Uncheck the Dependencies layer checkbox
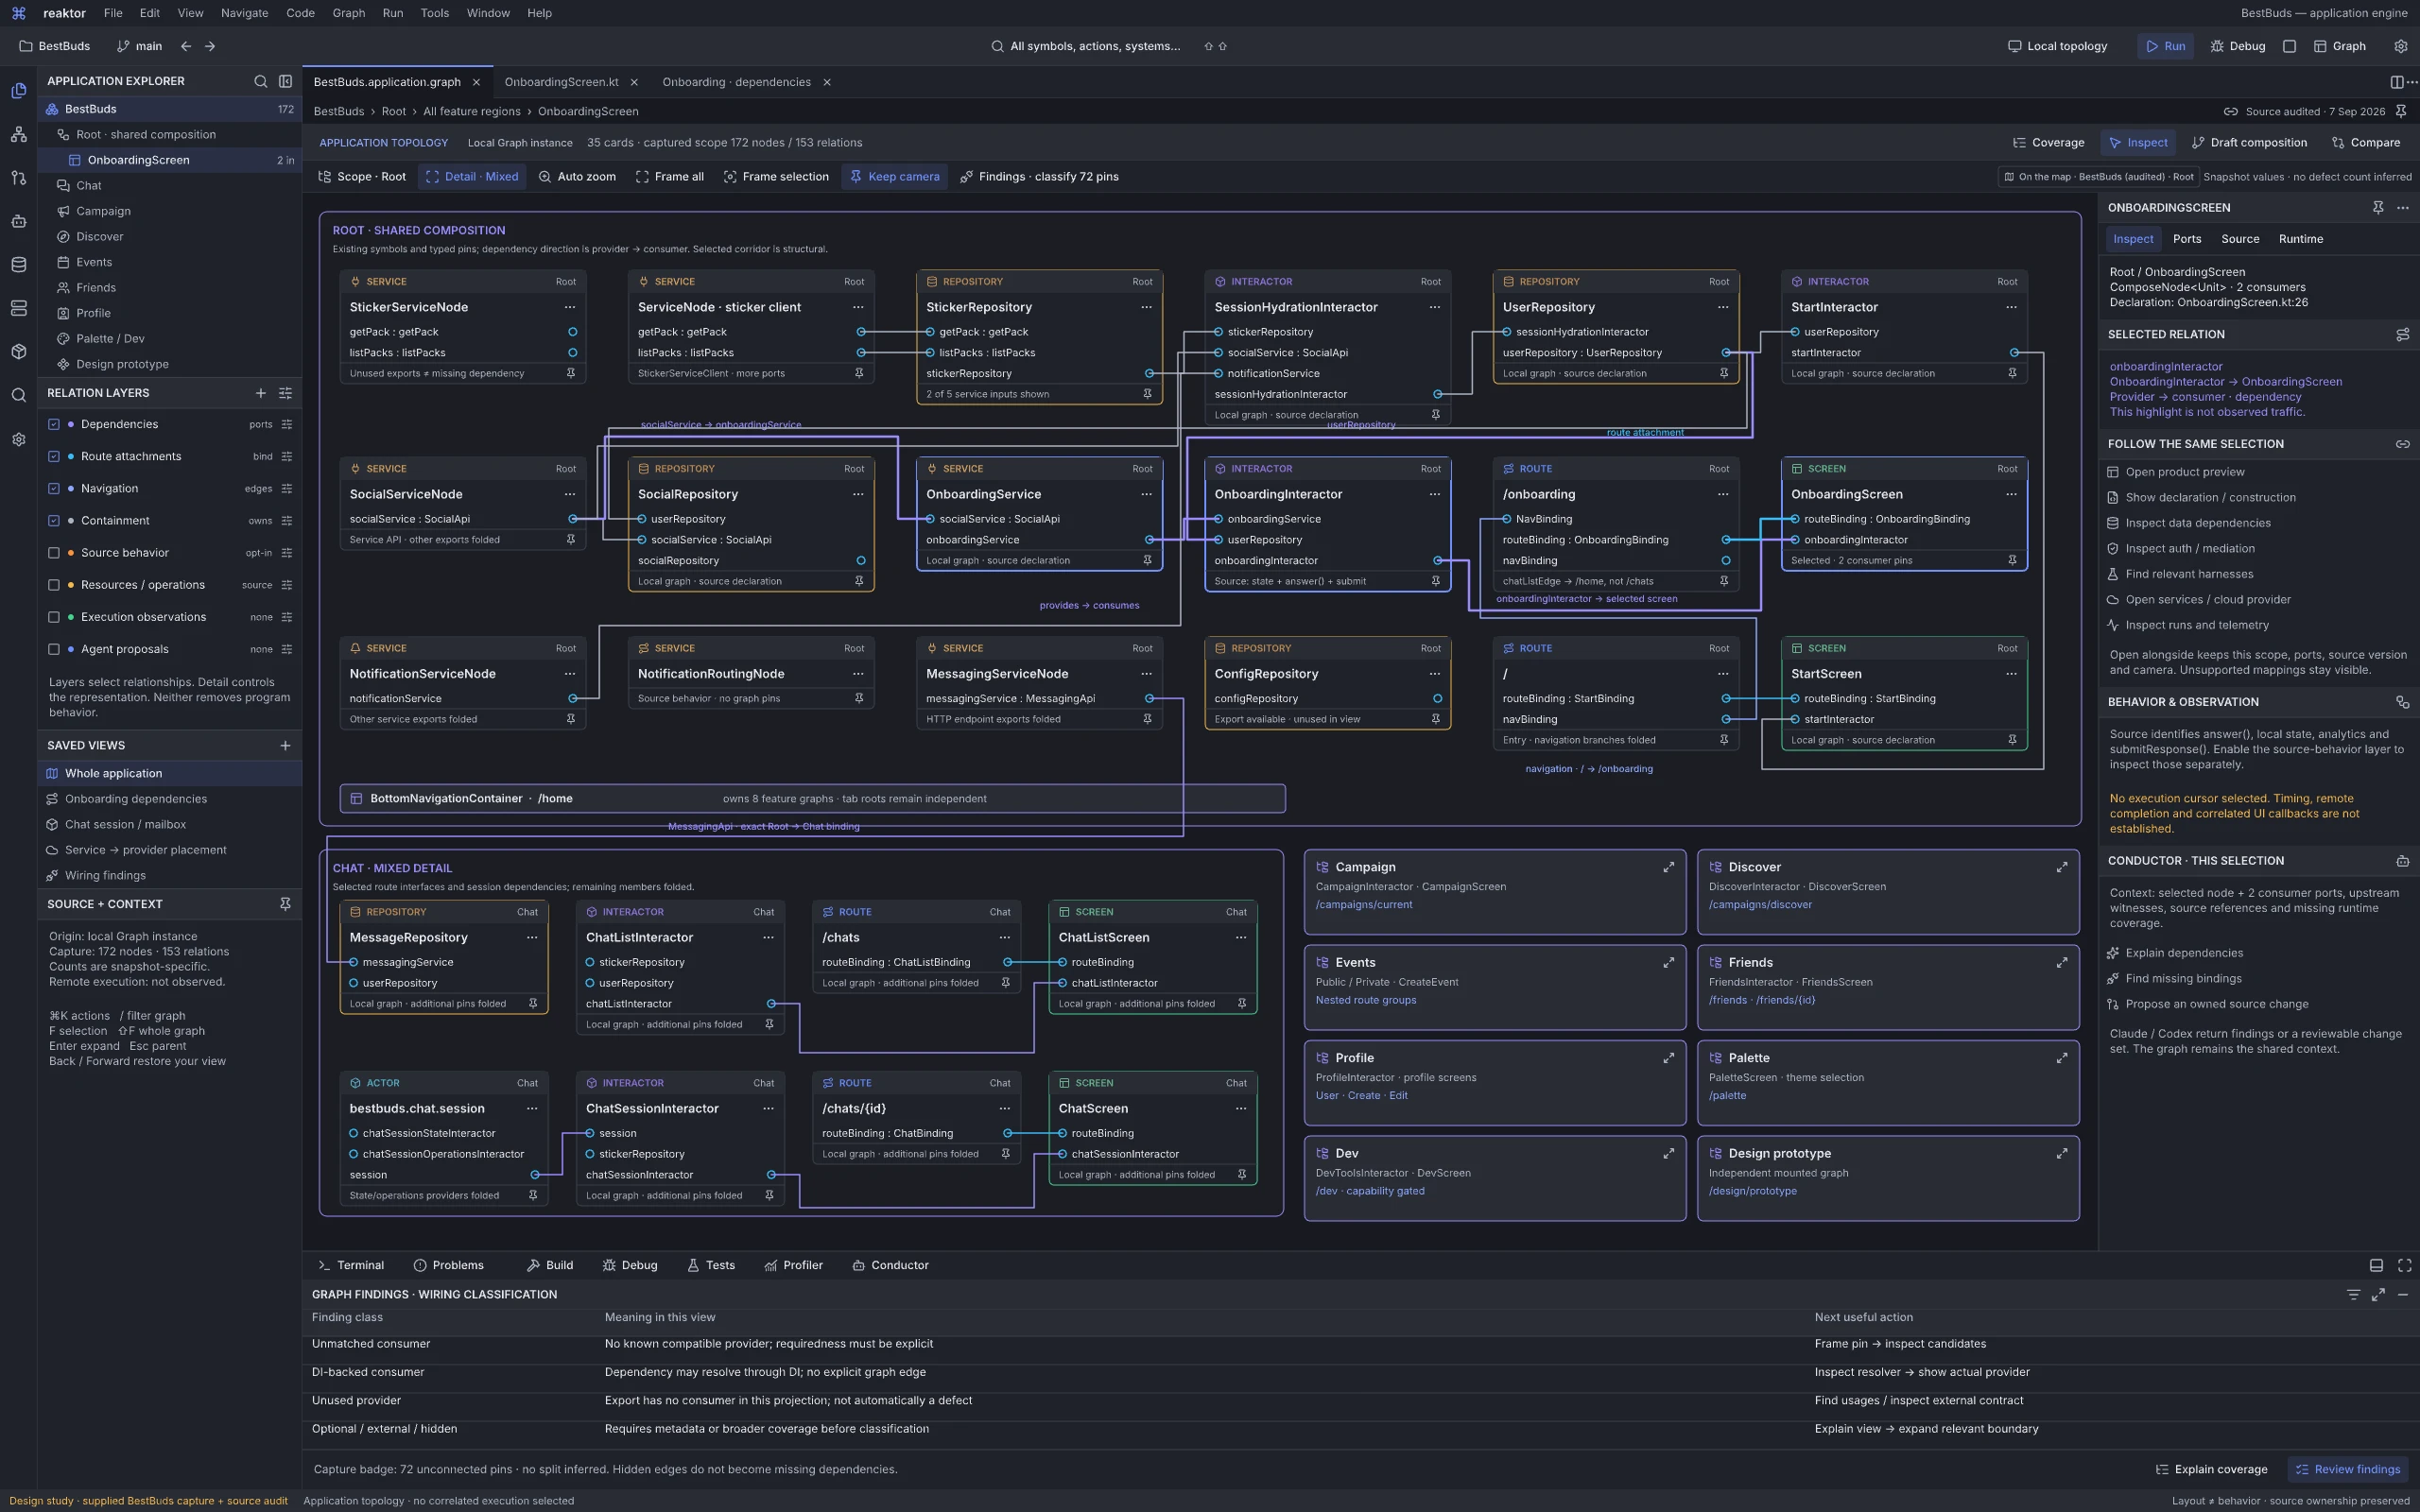This screenshot has height=1512, width=2420. (54, 424)
